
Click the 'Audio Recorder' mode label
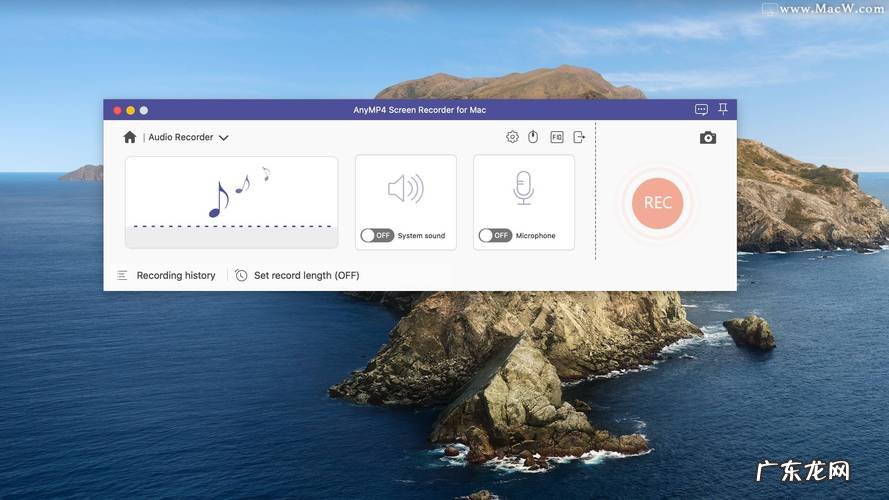pos(180,137)
